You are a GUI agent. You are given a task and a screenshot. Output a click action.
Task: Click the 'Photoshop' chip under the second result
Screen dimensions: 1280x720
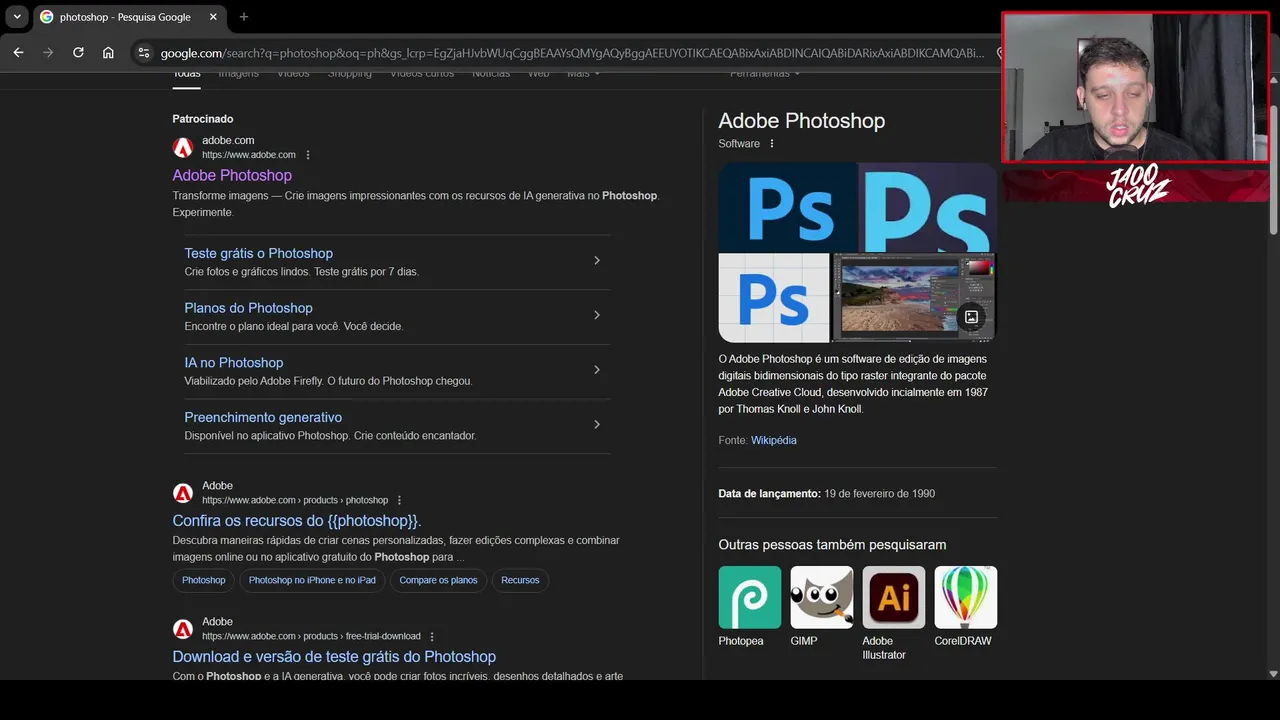[x=204, y=580]
